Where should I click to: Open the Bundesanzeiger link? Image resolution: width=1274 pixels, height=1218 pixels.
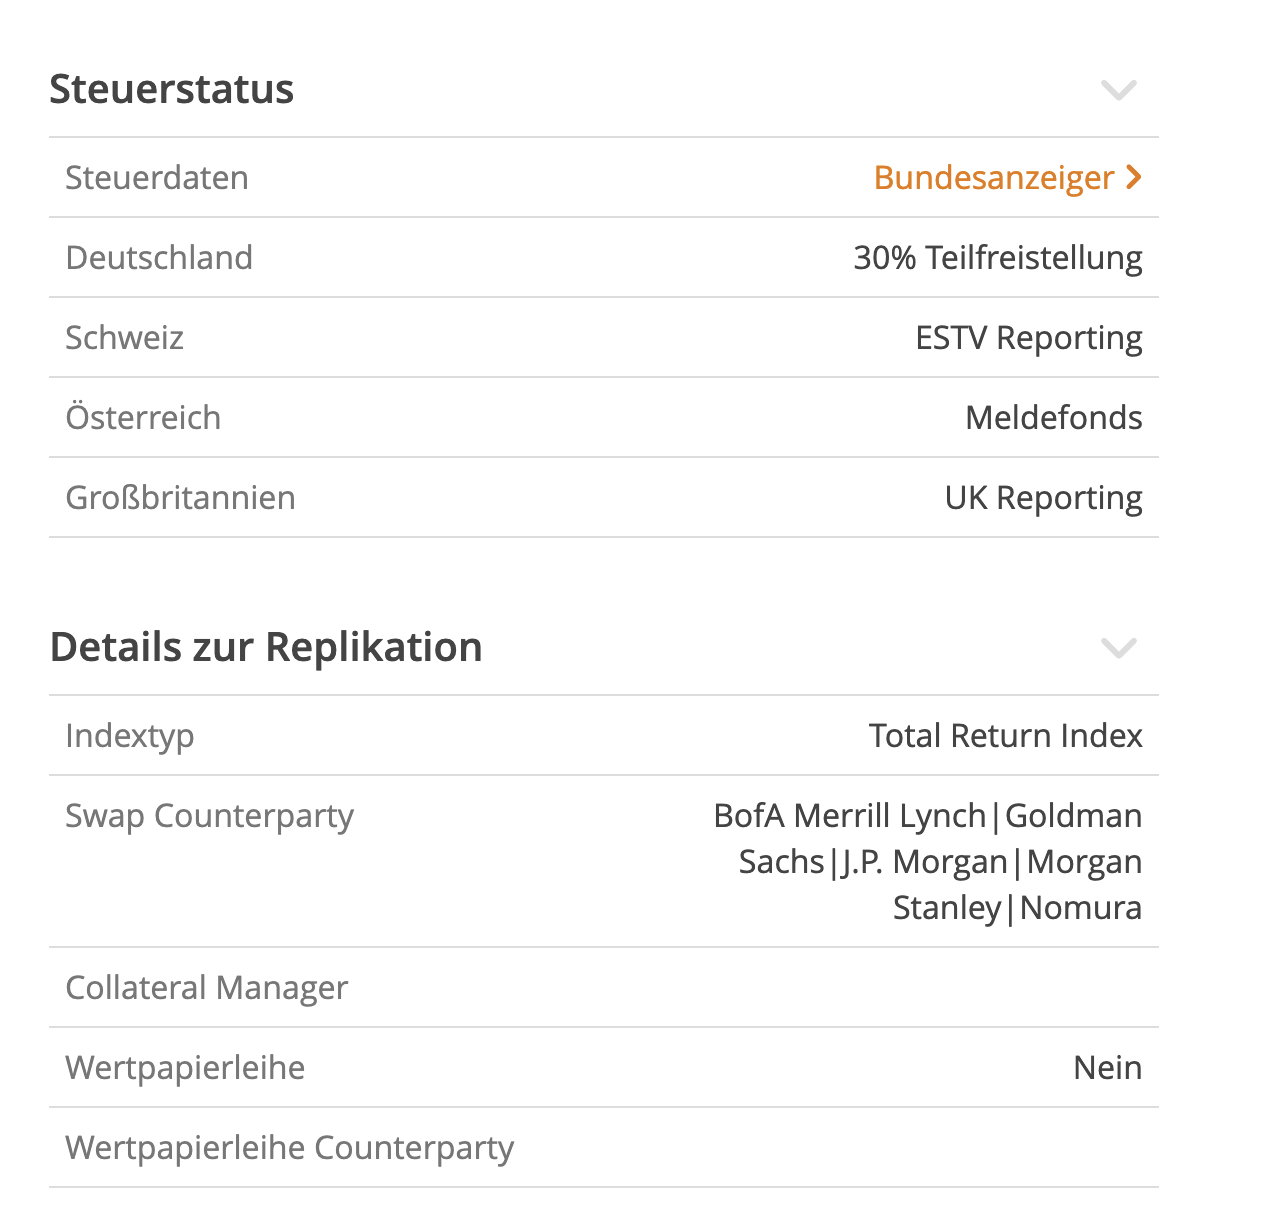[x=993, y=178]
